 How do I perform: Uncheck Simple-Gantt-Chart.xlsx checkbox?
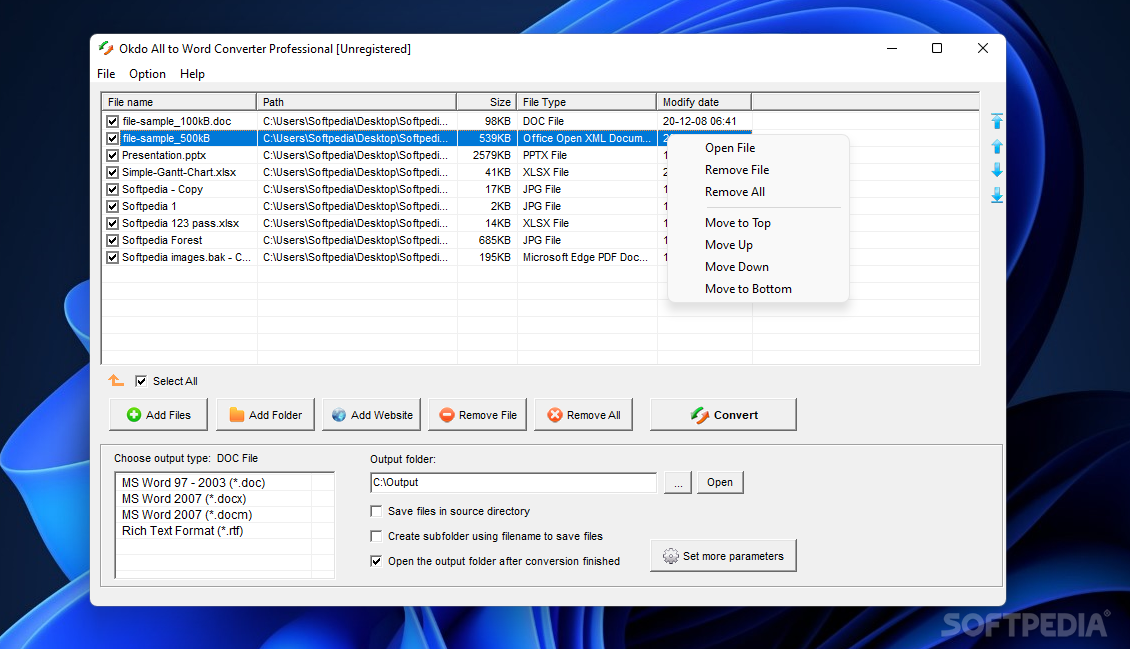112,172
